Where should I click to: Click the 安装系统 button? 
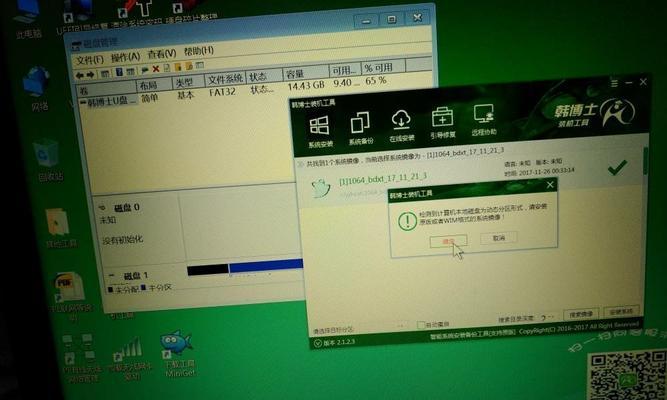(621, 311)
